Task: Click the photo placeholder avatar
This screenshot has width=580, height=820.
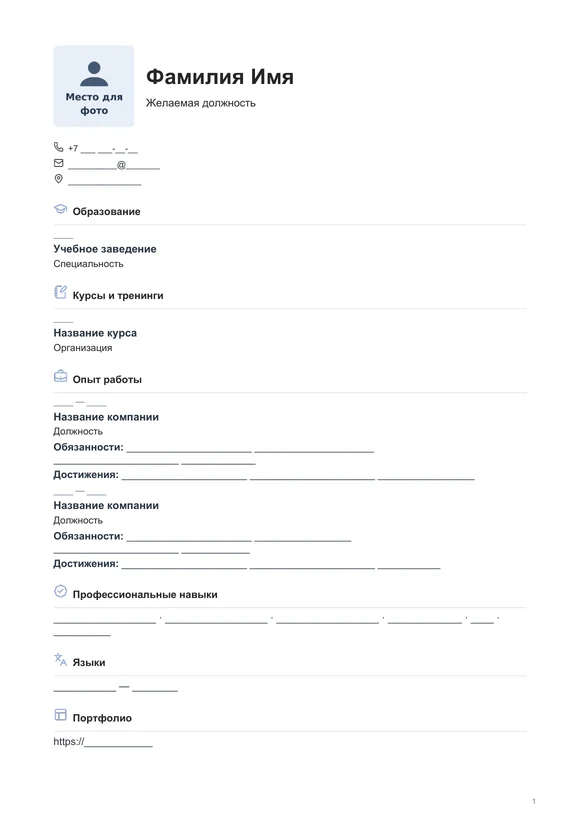Action: [94, 86]
